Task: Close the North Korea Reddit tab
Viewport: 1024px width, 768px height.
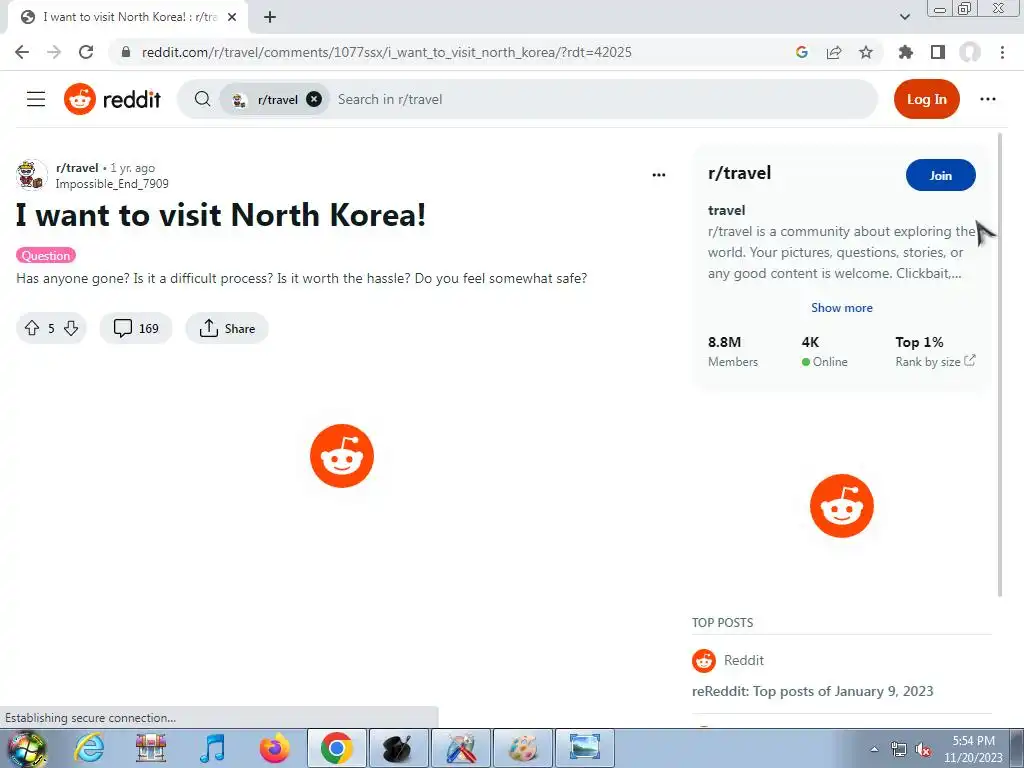Action: (x=232, y=17)
